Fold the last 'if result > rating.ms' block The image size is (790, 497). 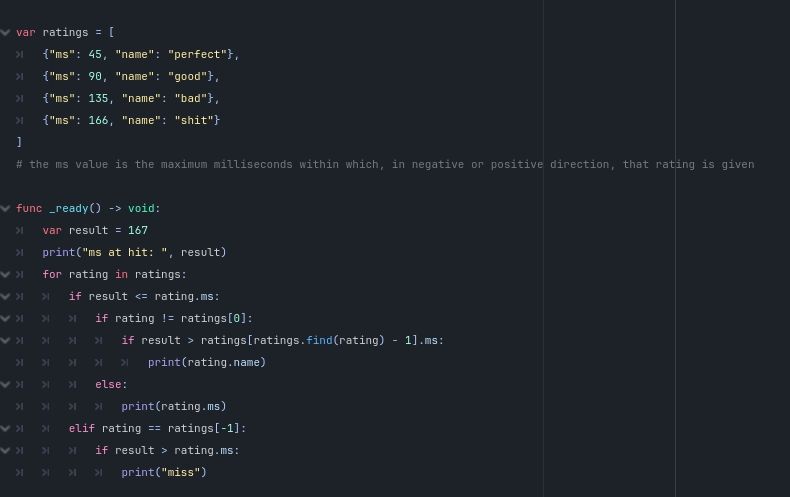[6, 450]
